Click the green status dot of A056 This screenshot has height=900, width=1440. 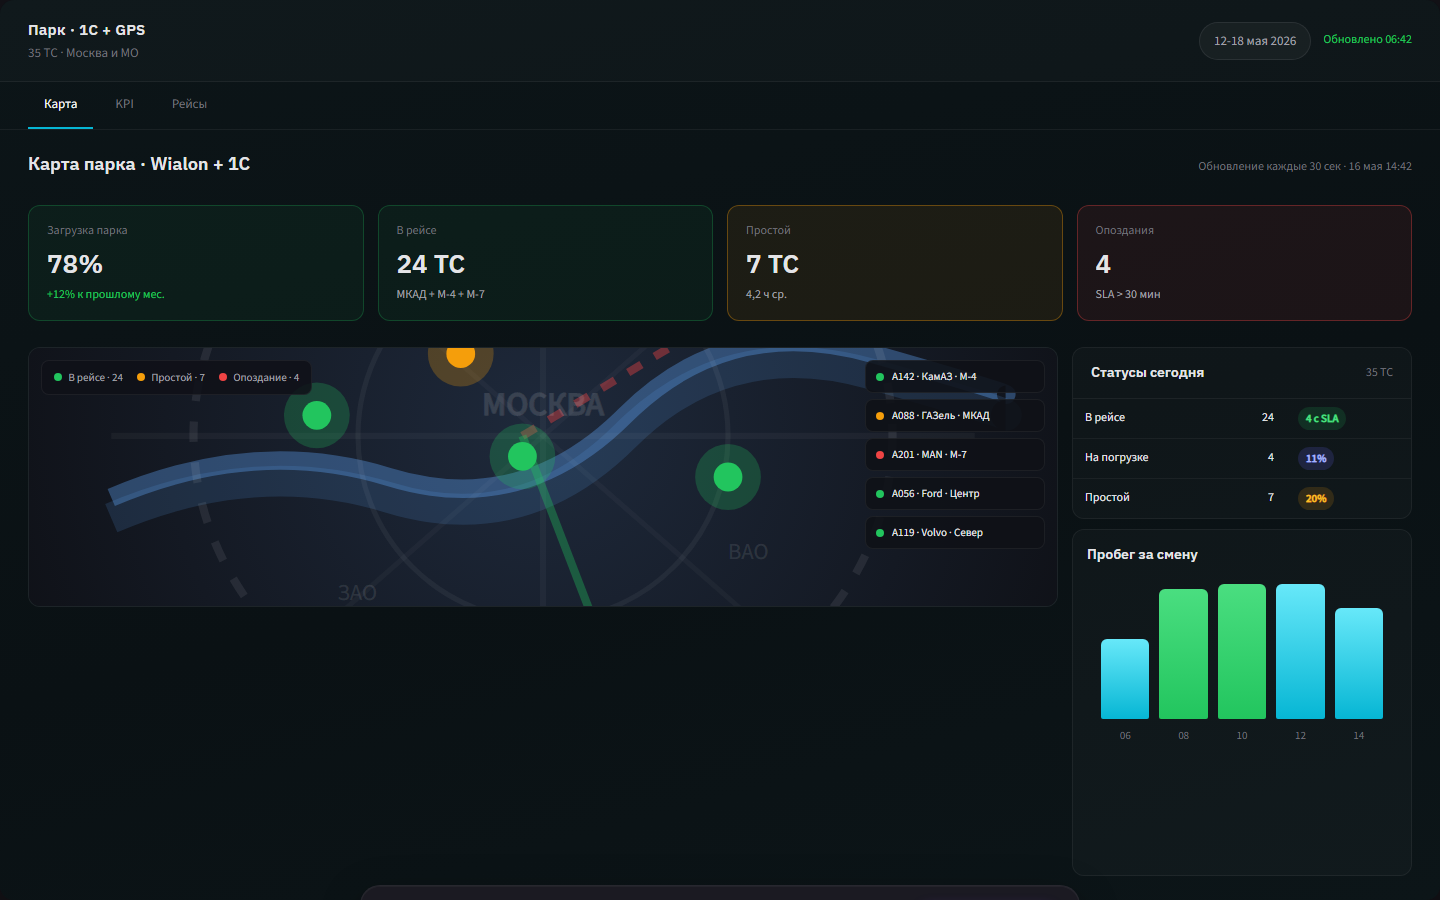tap(880, 494)
